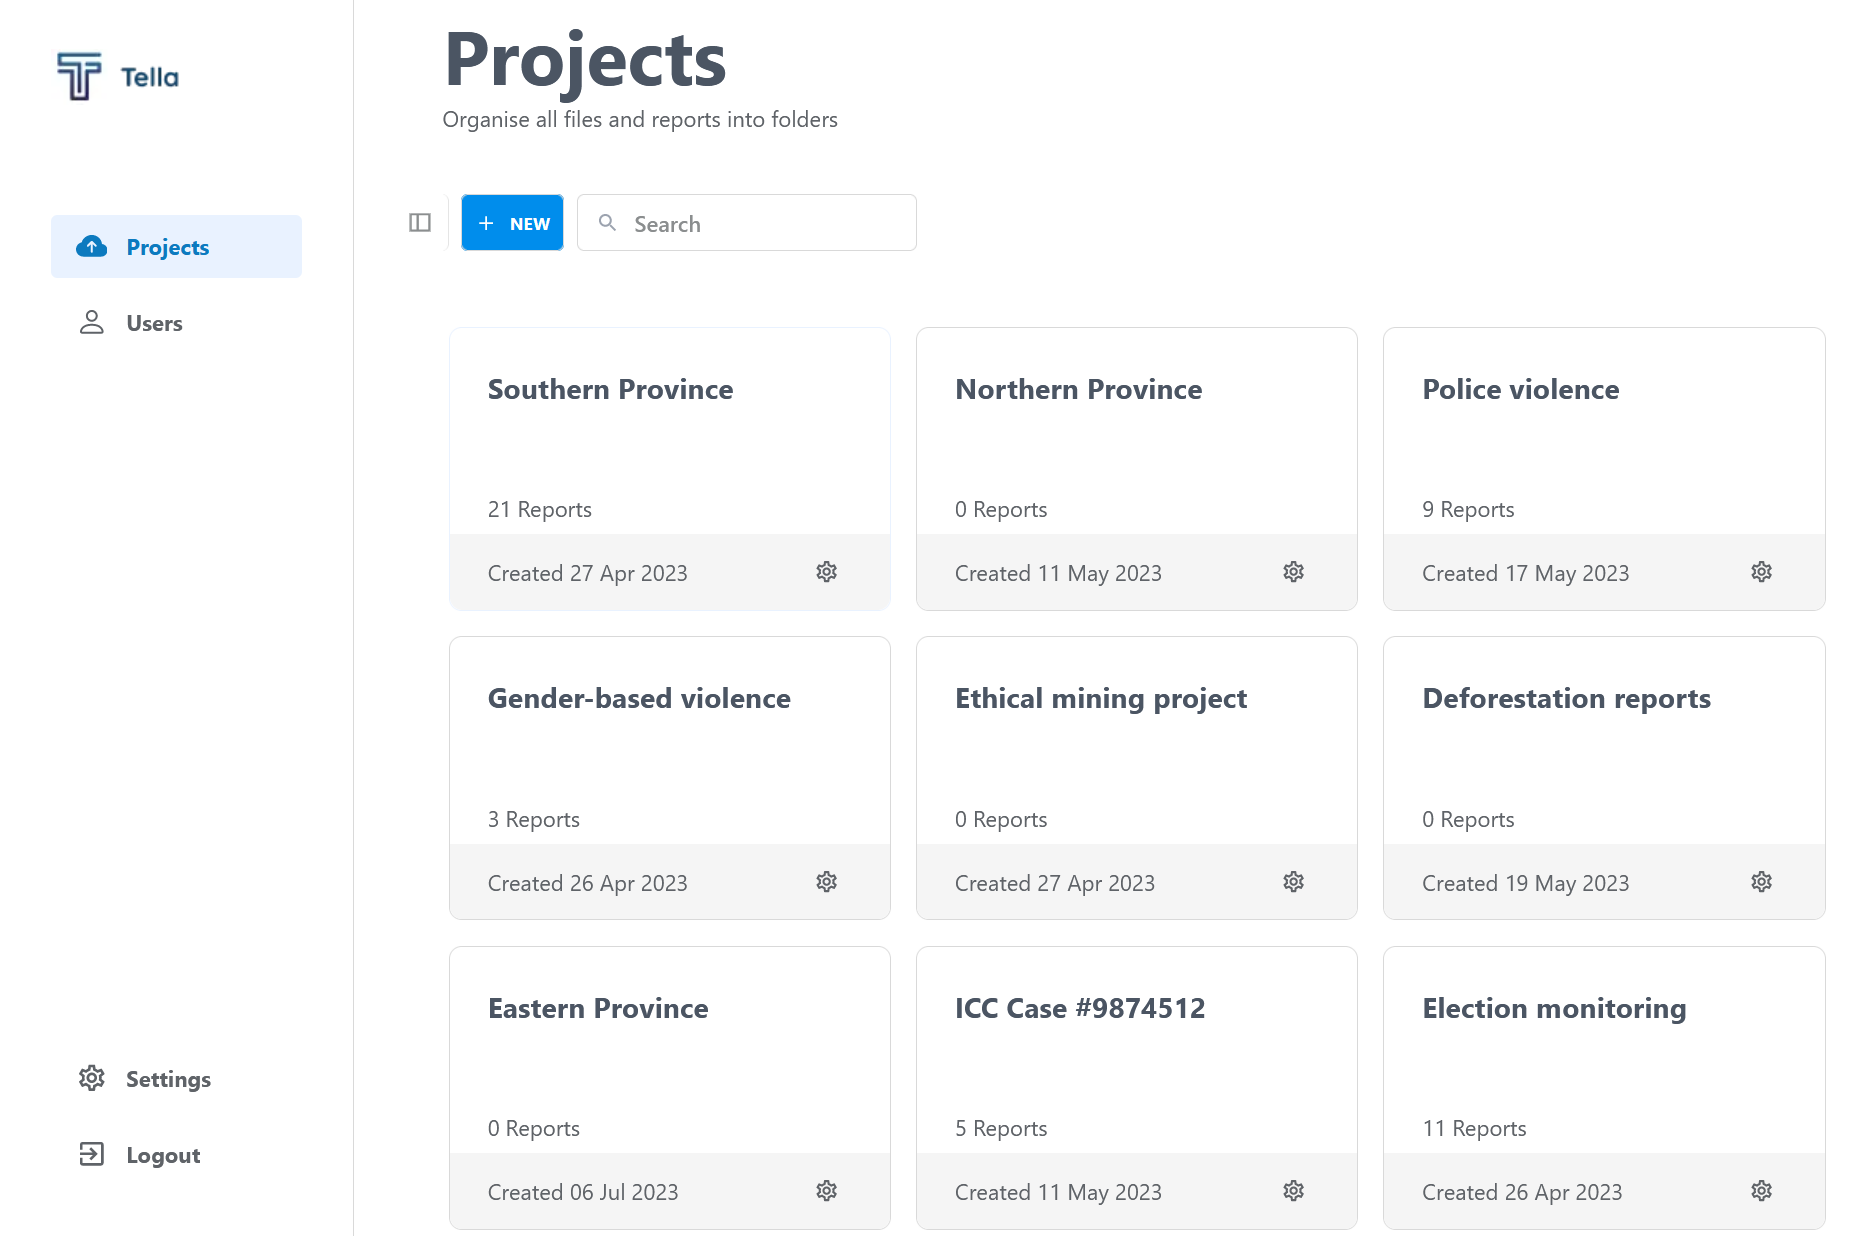The height and width of the screenshot is (1236, 1866).
Task: Open the Election monitoring project
Action: click(x=1554, y=1008)
